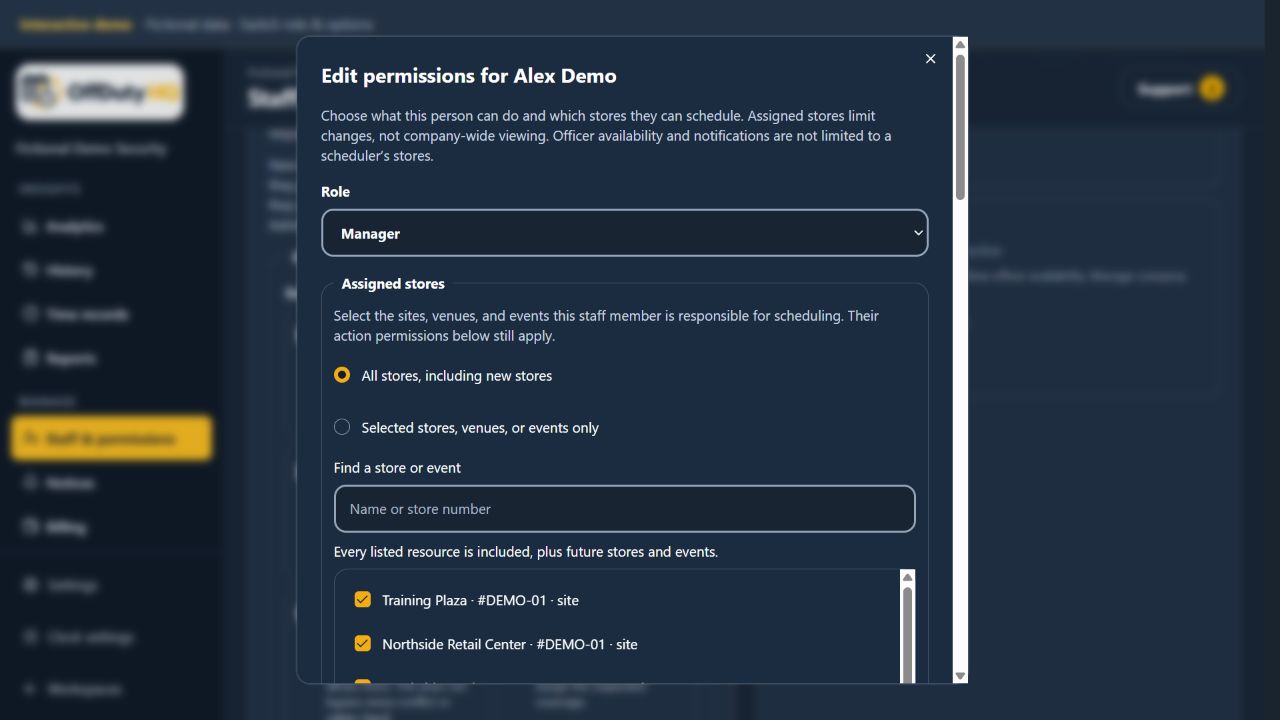The width and height of the screenshot is (1280, 720).
Task: Open the Role dropdown showing Manager
Action: click(625, 233)
